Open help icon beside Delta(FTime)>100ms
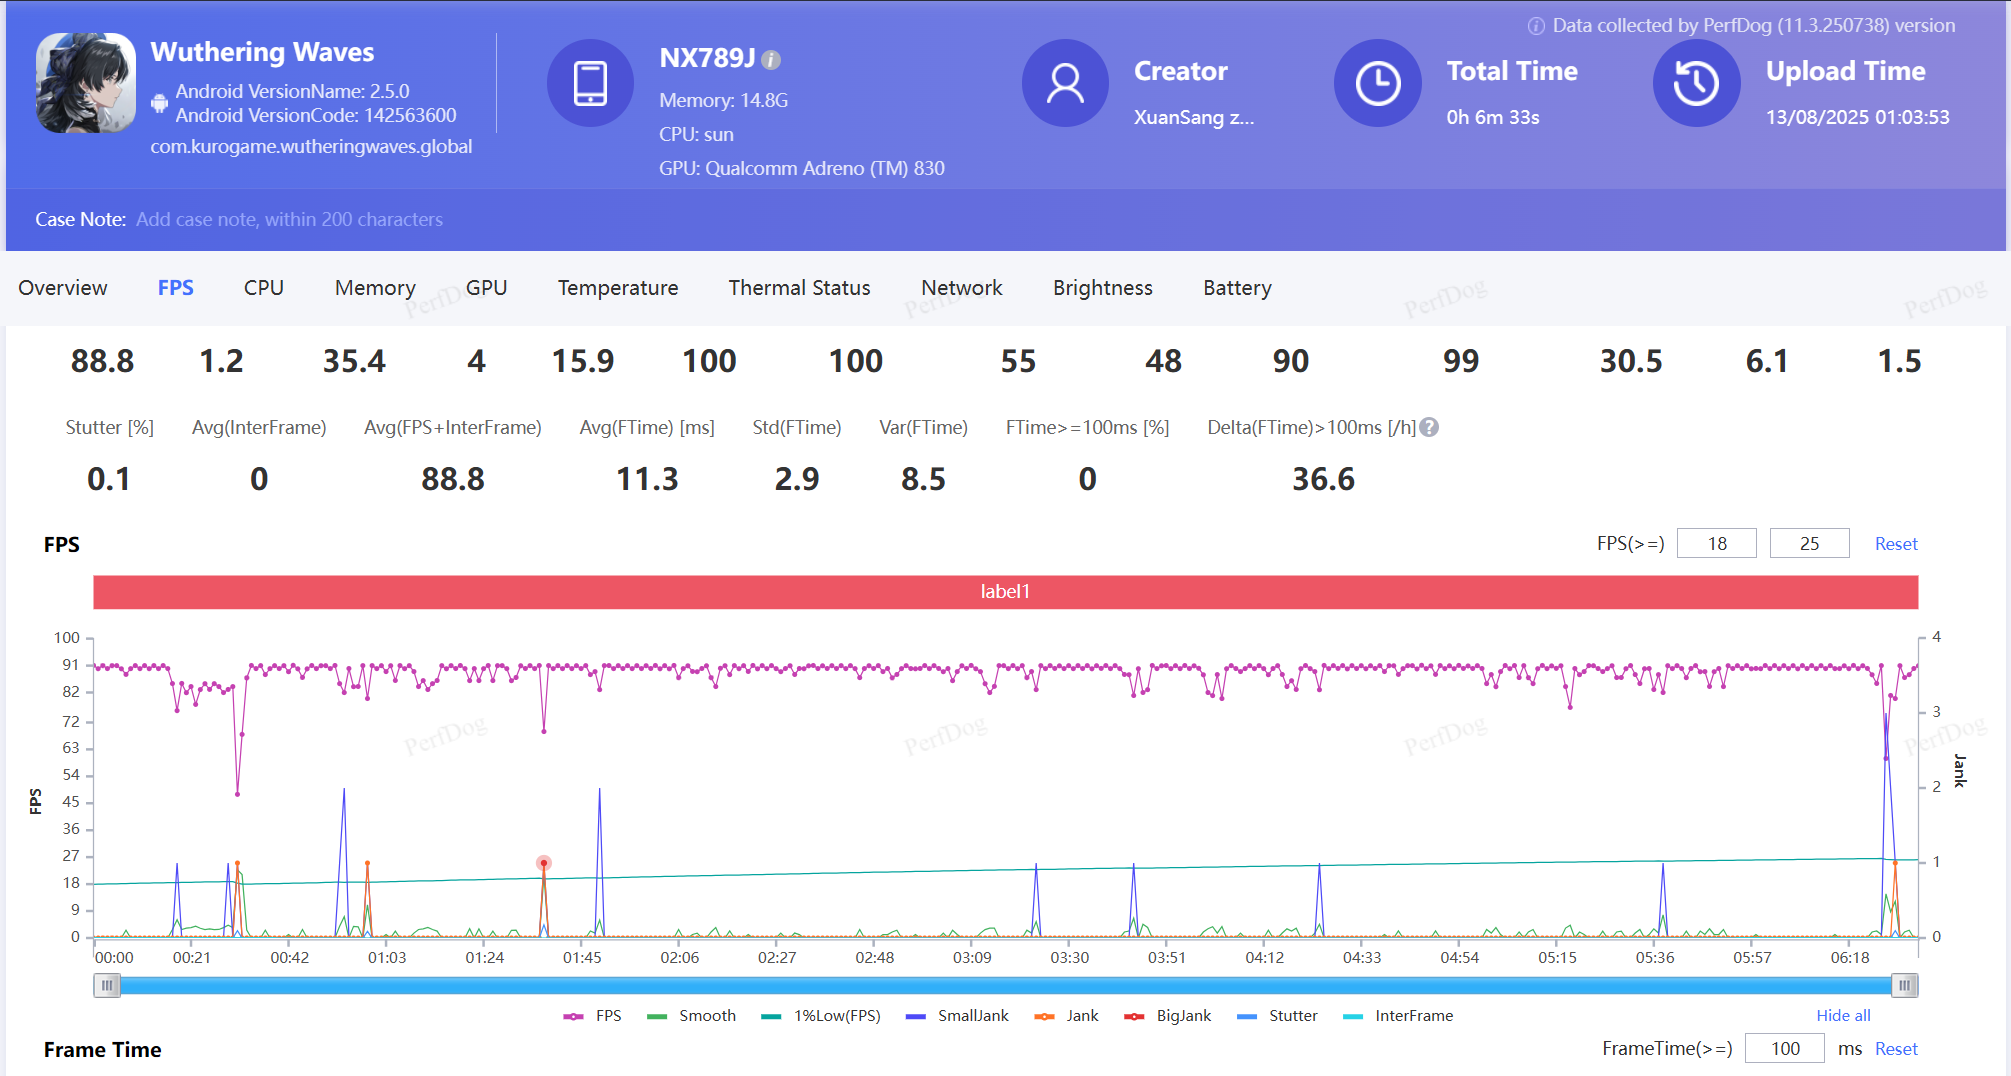Screen dimensions: 2011x1076 [1429, 427]
